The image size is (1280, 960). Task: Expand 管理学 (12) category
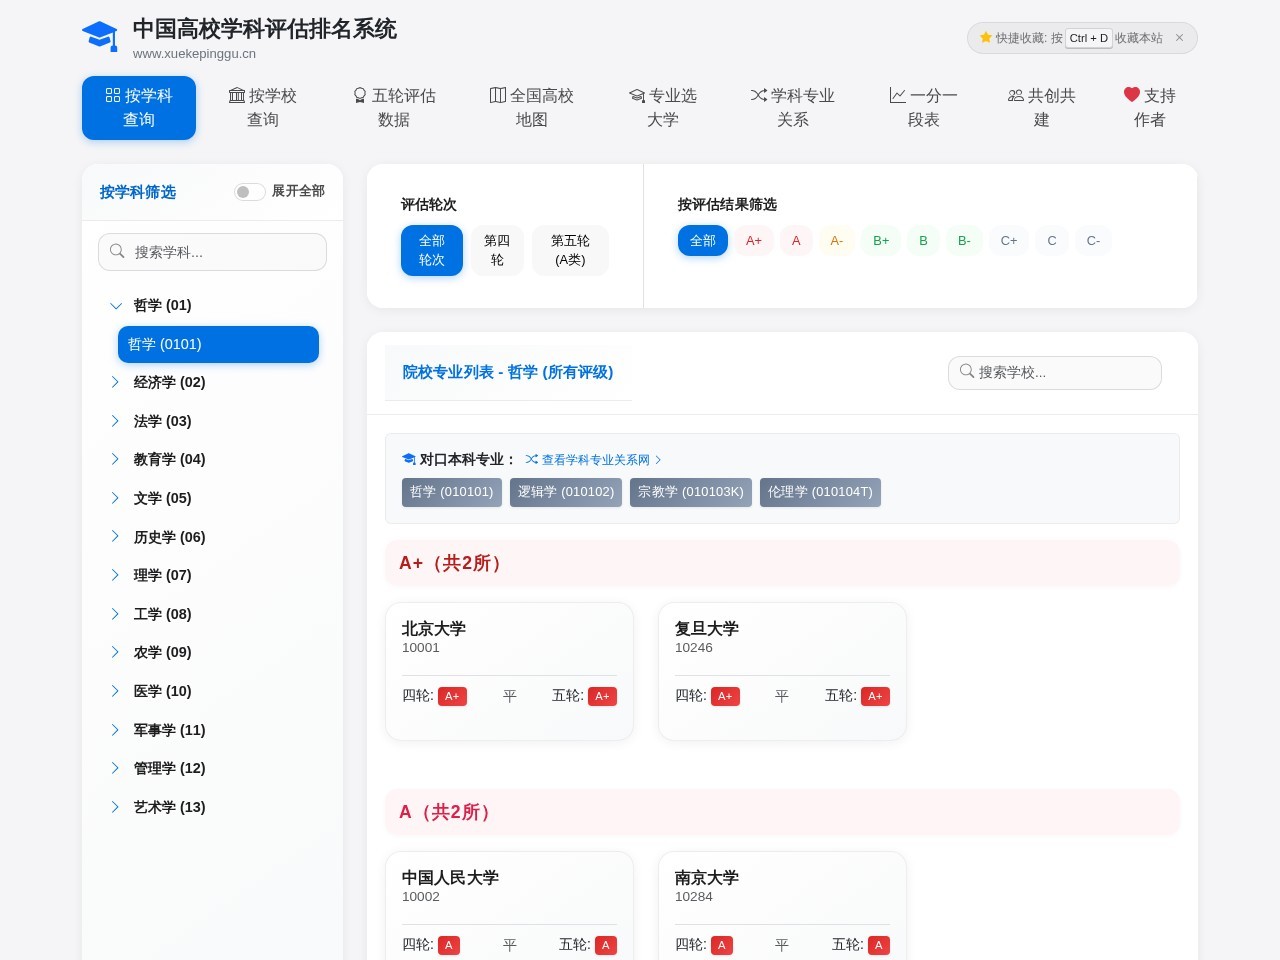[x=212, y=768]
